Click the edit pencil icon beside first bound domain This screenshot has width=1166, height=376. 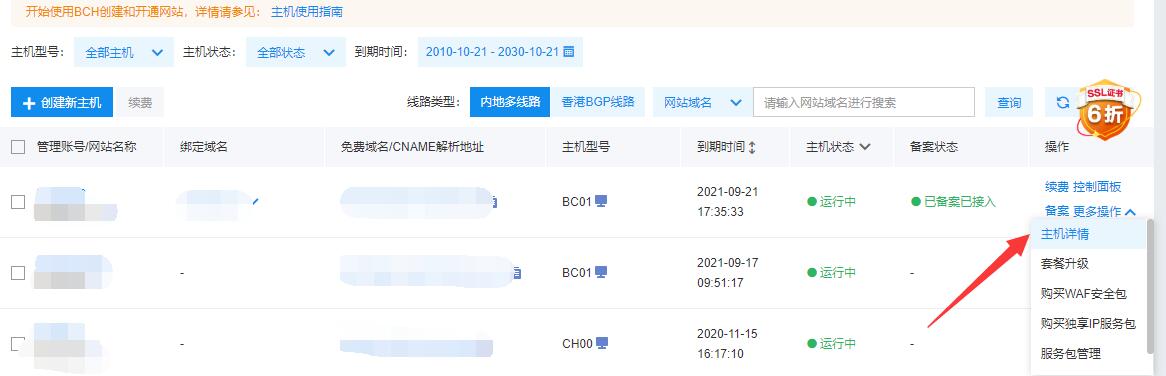coord(257,201)
